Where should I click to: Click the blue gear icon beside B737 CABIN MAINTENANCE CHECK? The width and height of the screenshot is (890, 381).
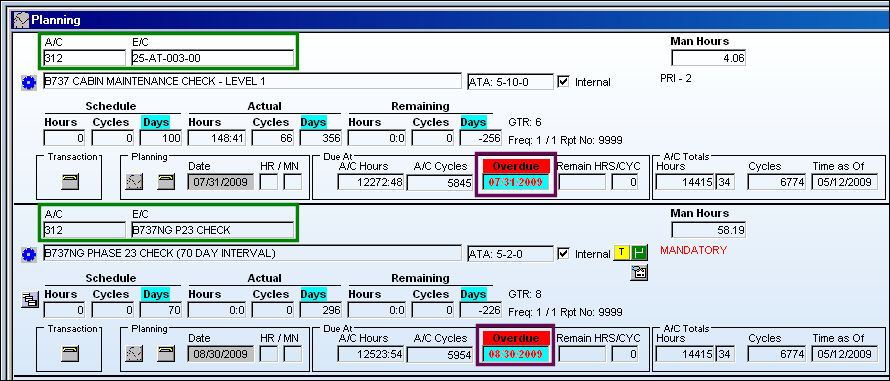tap(28, 82)
